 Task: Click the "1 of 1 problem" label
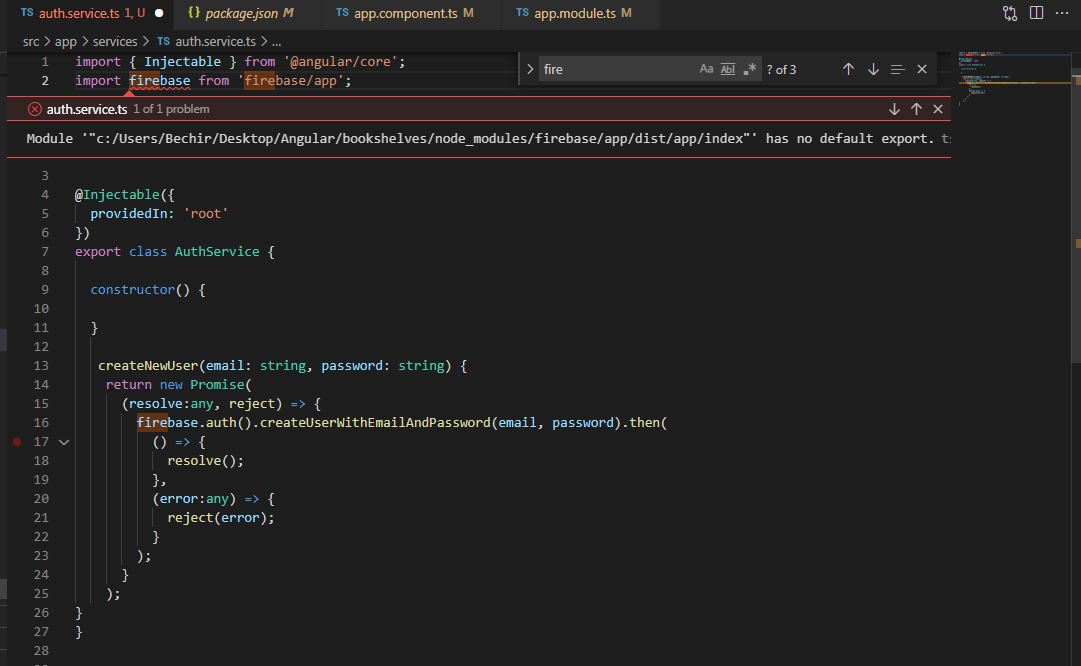tap(171, 109)
